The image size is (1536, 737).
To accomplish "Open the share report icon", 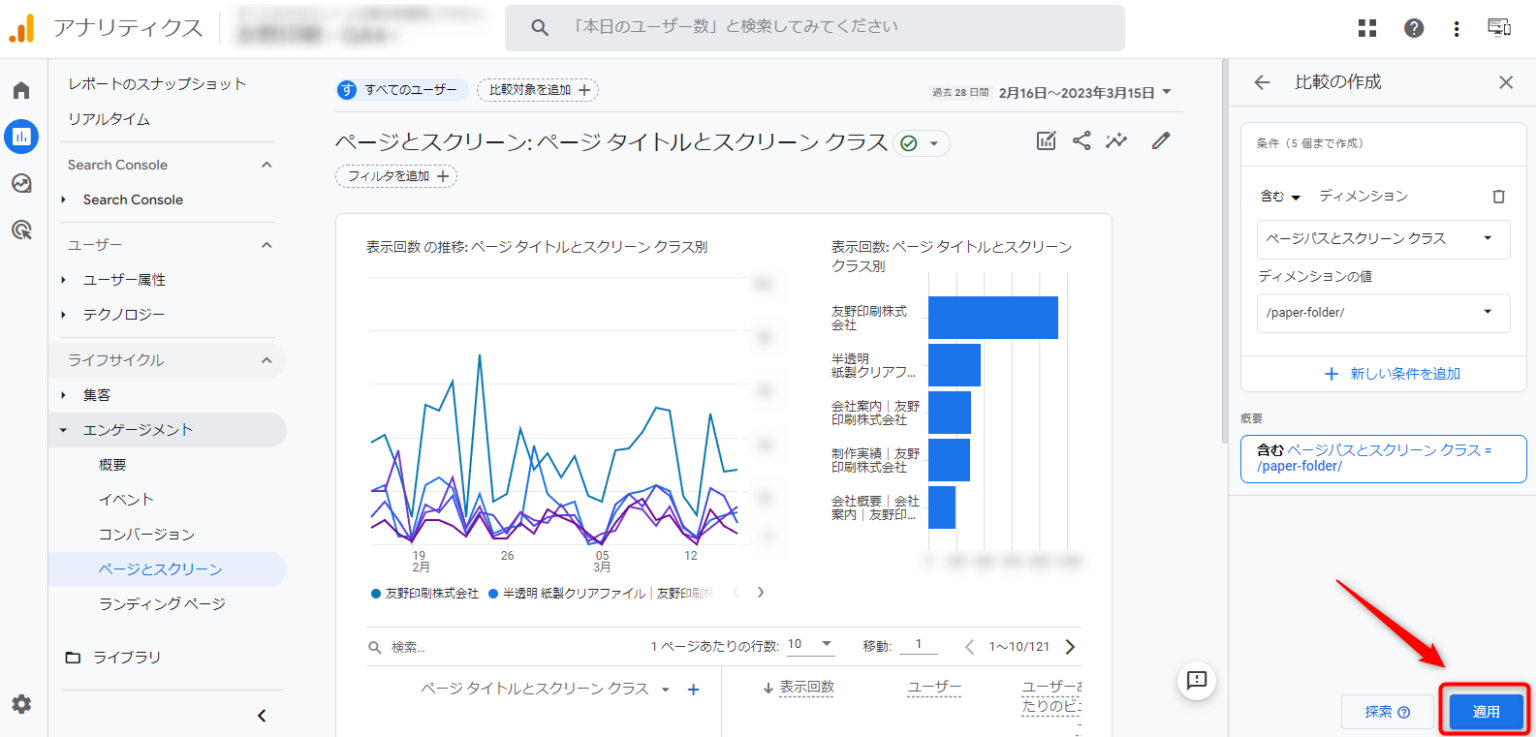I will [1081, 141].
